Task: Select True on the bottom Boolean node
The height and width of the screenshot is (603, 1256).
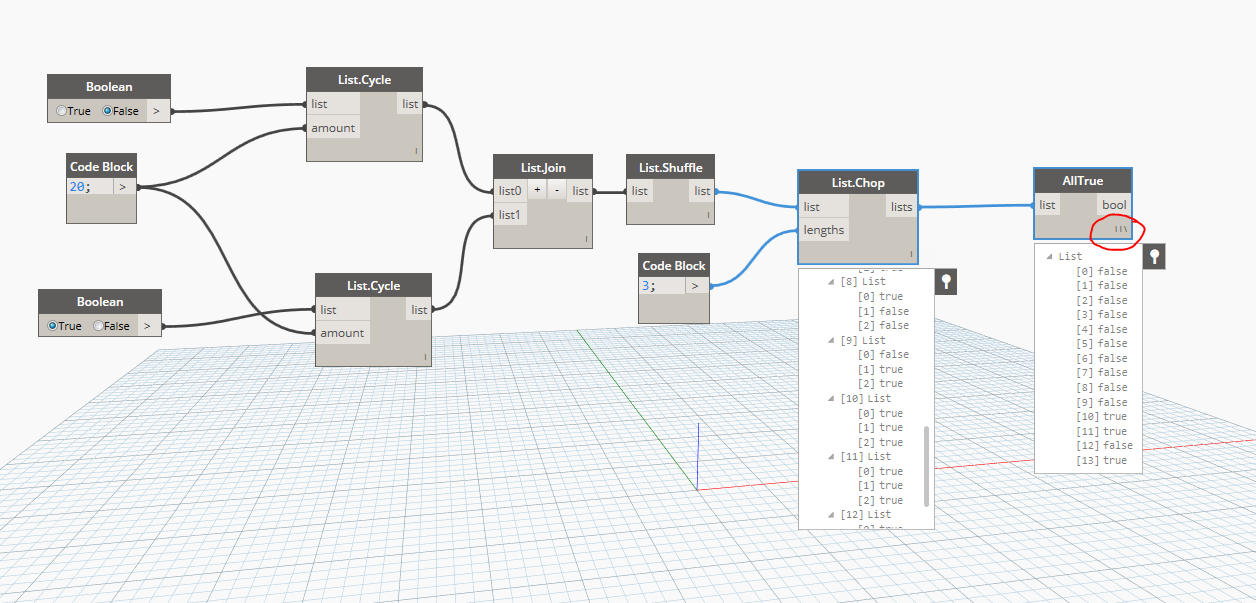Action: tap(52, 325)
